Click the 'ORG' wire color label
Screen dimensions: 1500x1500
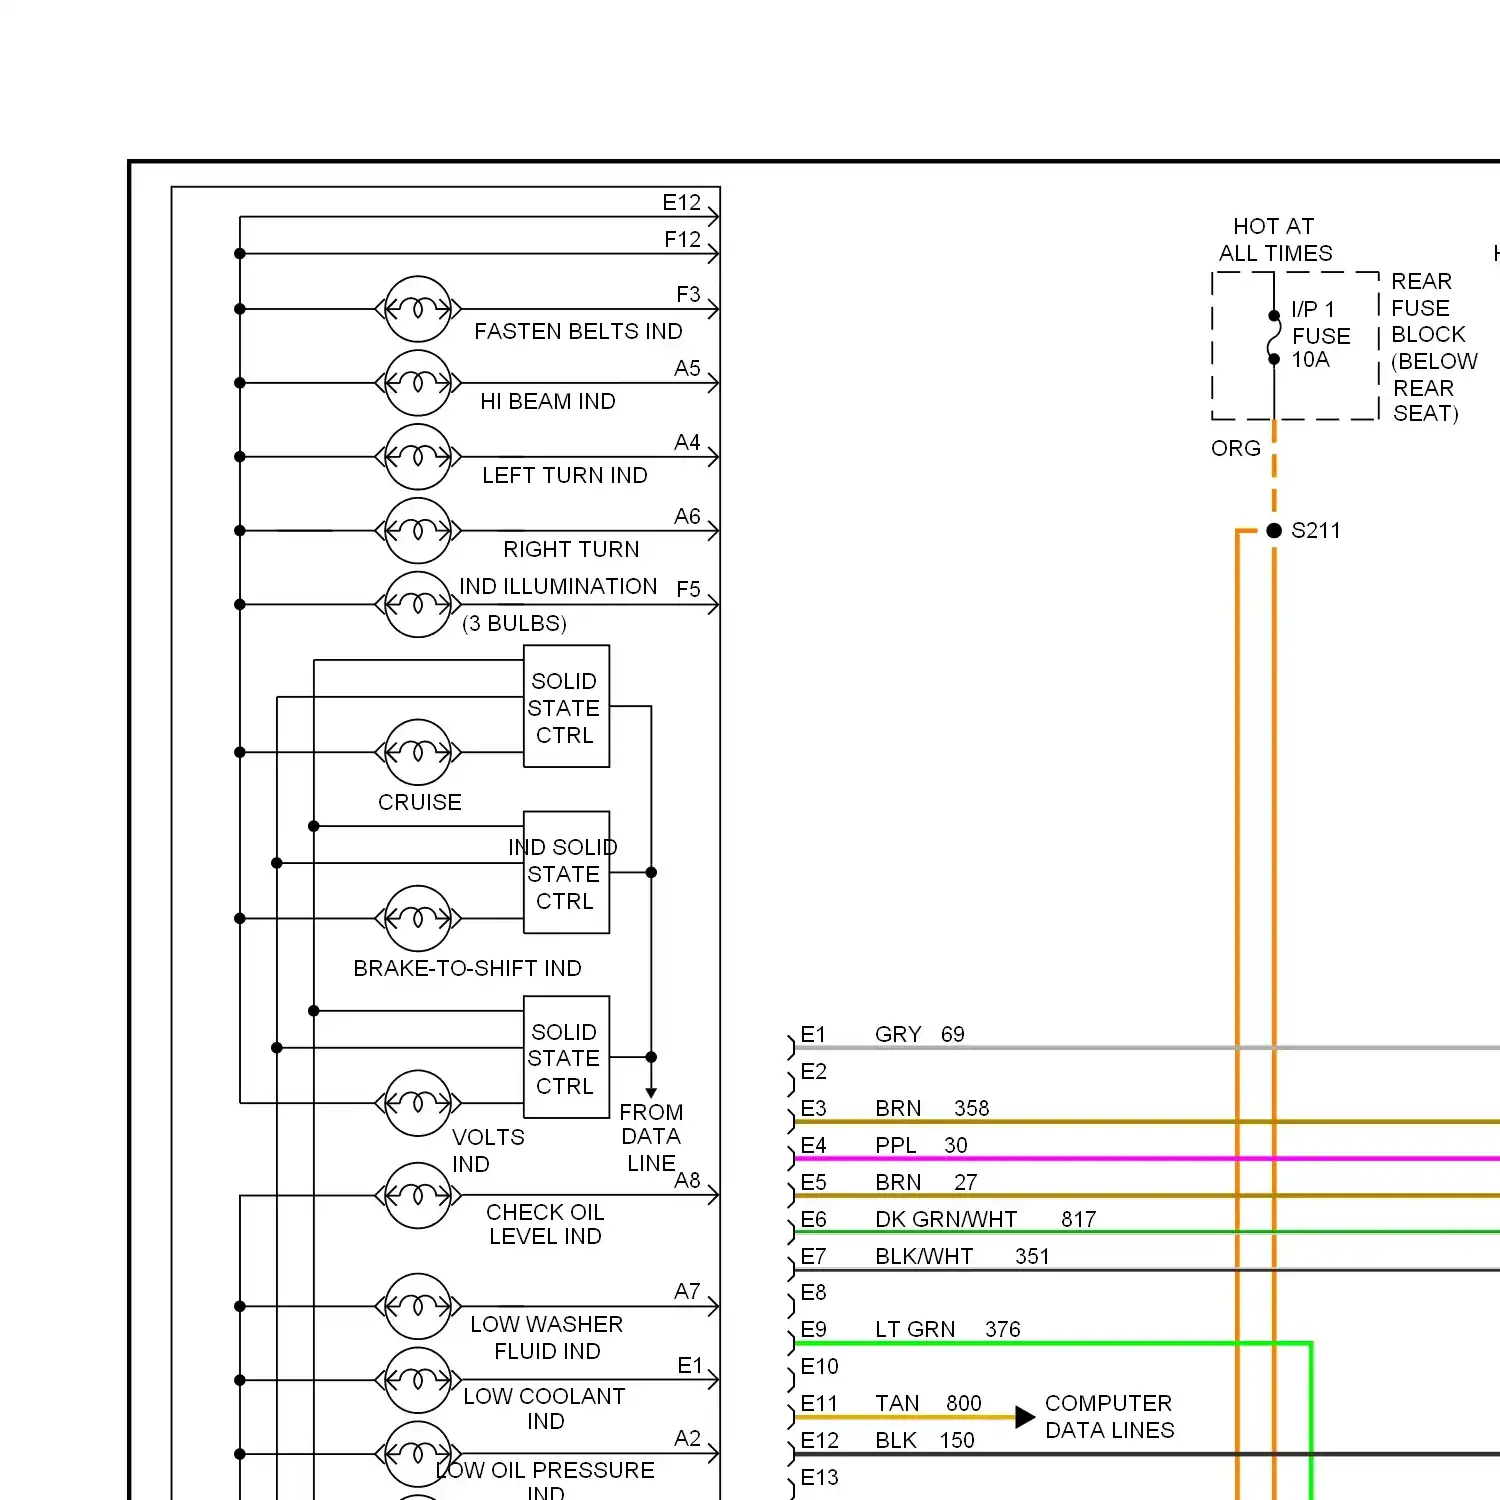[1236, 448]
